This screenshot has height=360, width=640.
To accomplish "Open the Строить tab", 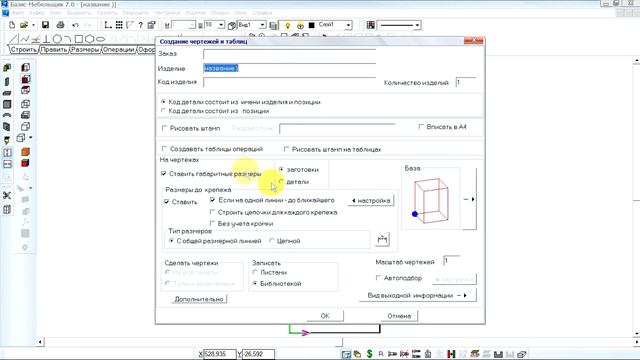I will click(x=24, y=49).
